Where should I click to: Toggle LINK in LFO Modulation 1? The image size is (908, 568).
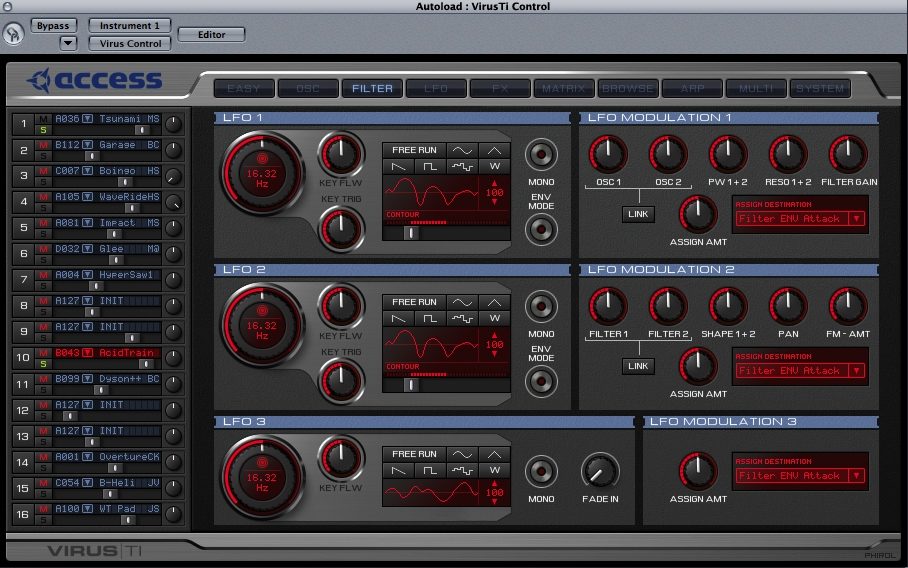tap(638, 214)
